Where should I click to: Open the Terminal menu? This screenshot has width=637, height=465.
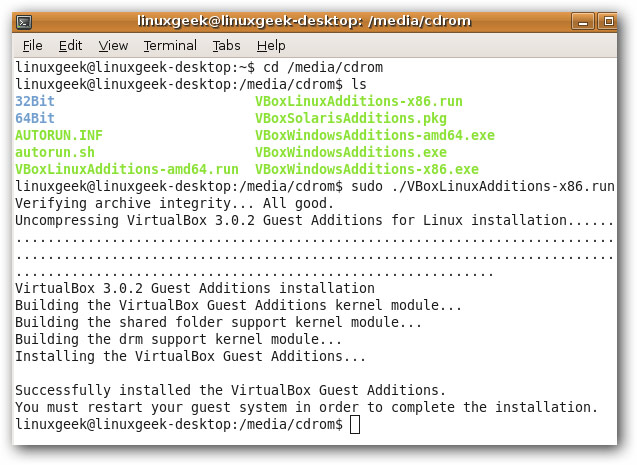click(170, 45)
